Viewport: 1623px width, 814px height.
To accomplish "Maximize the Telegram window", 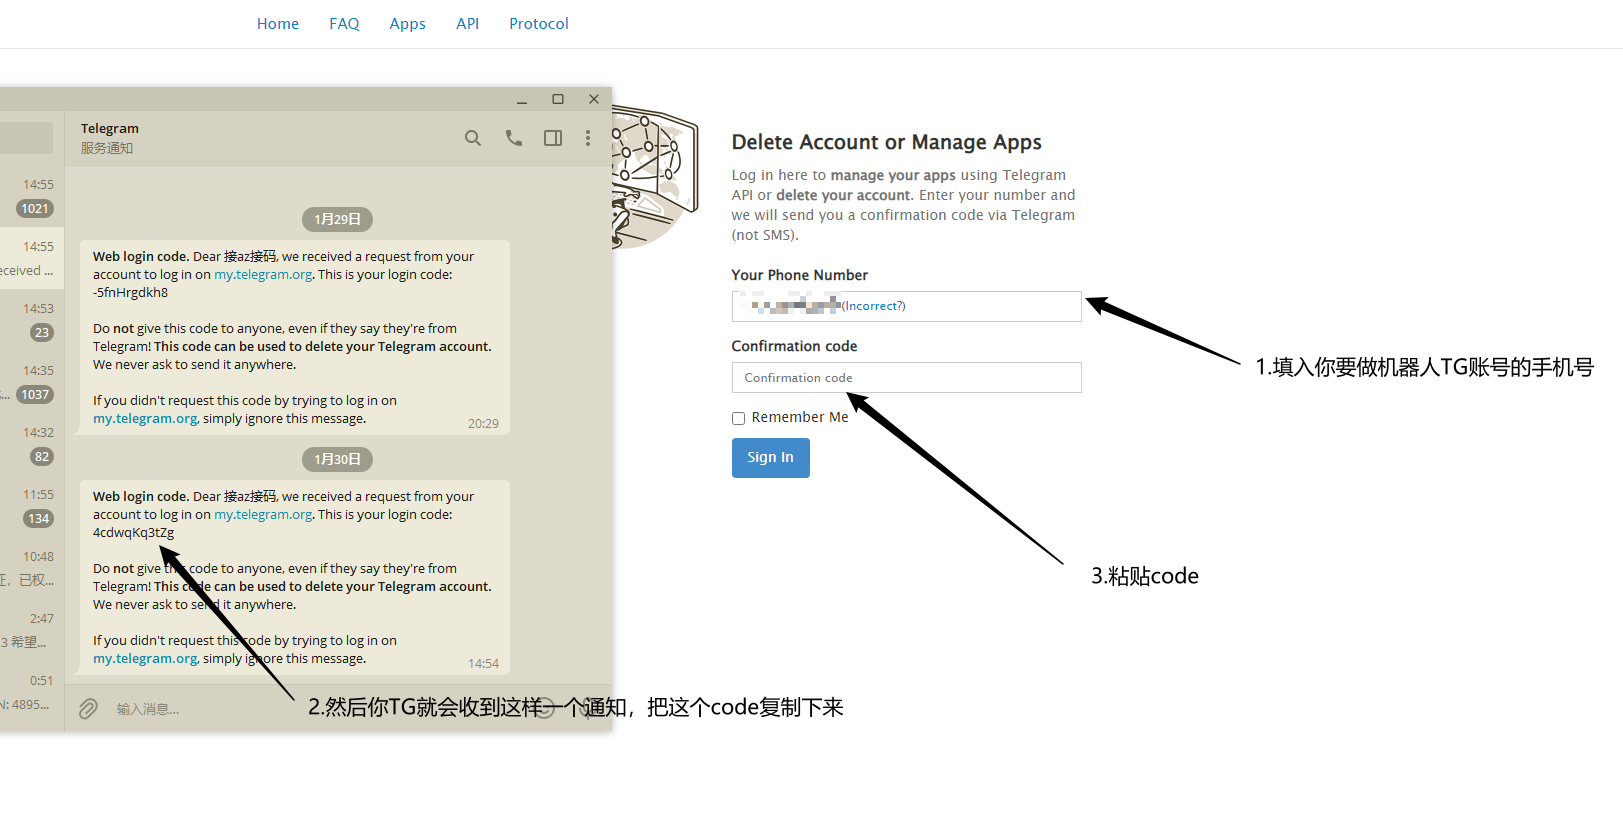I will pos(558,99).
